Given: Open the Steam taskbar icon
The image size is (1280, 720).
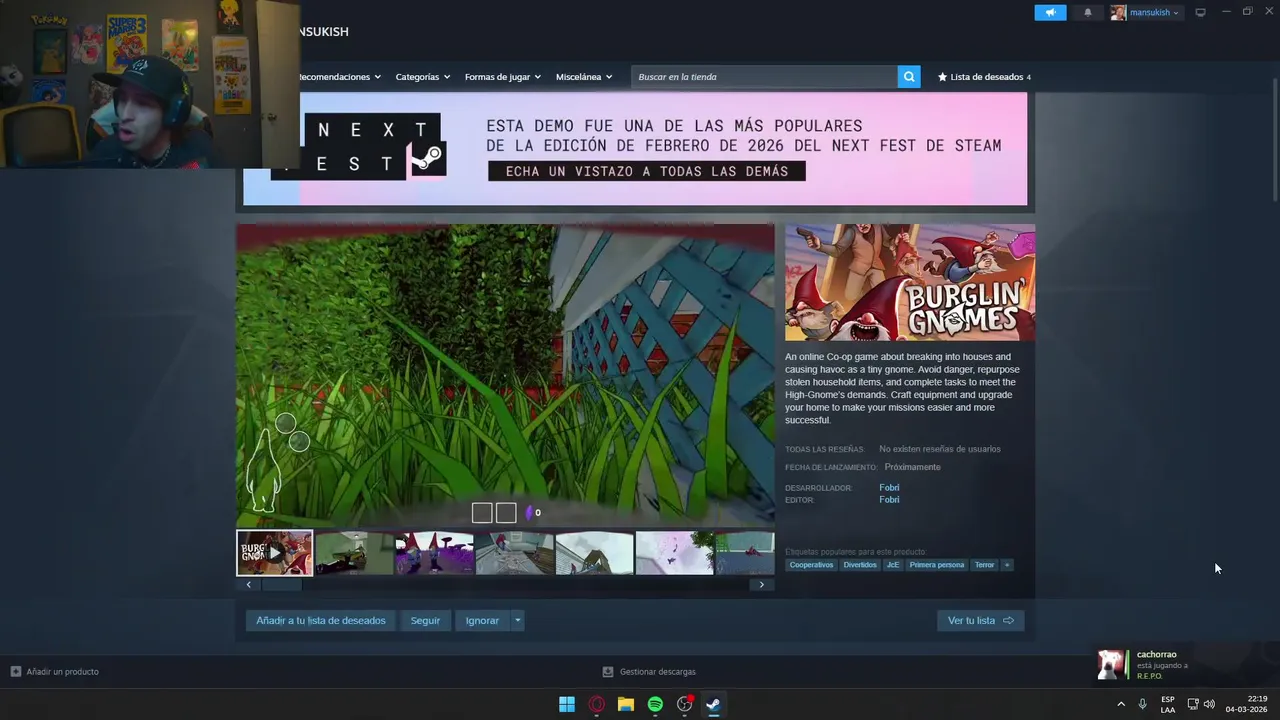Looking at the screenshot, I should tap(713, 704).
